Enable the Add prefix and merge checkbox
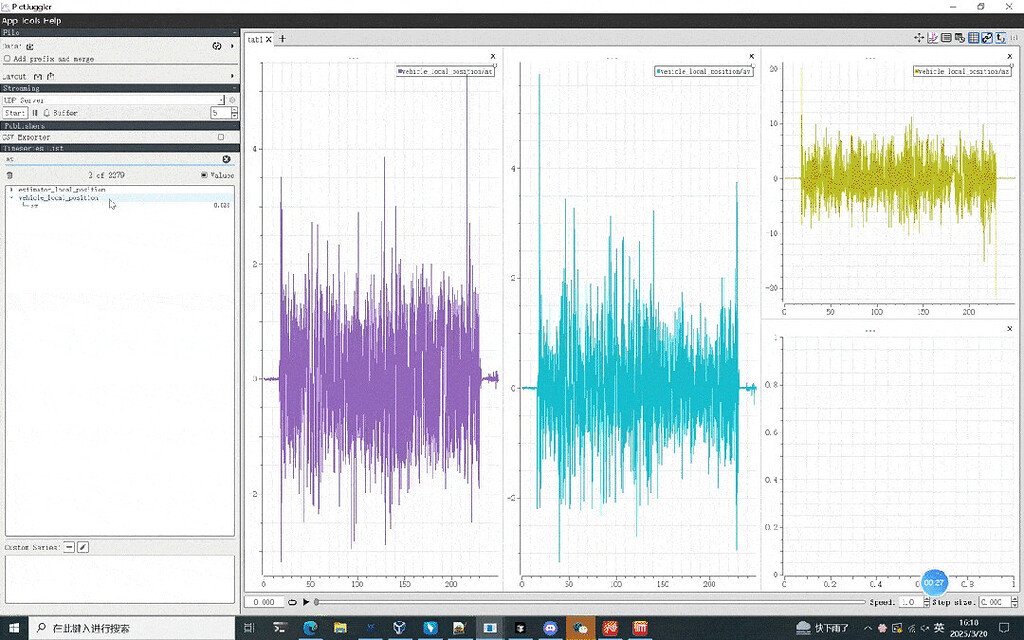1024x640 pixels. tap(7, 58)
